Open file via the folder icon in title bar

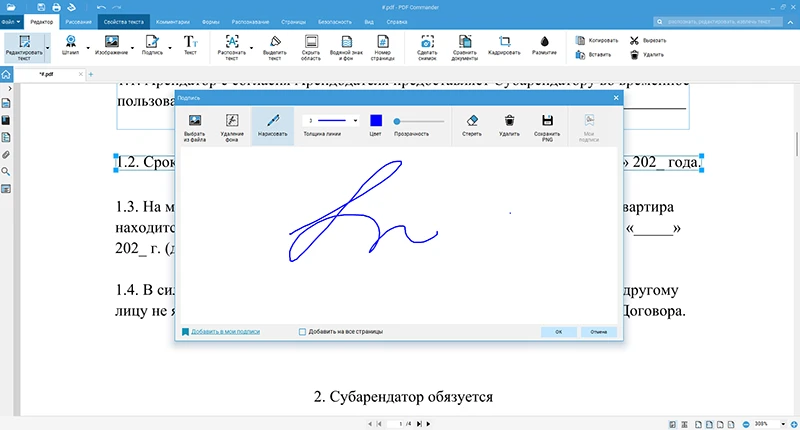pyautogui.click(x=11, y=7)
